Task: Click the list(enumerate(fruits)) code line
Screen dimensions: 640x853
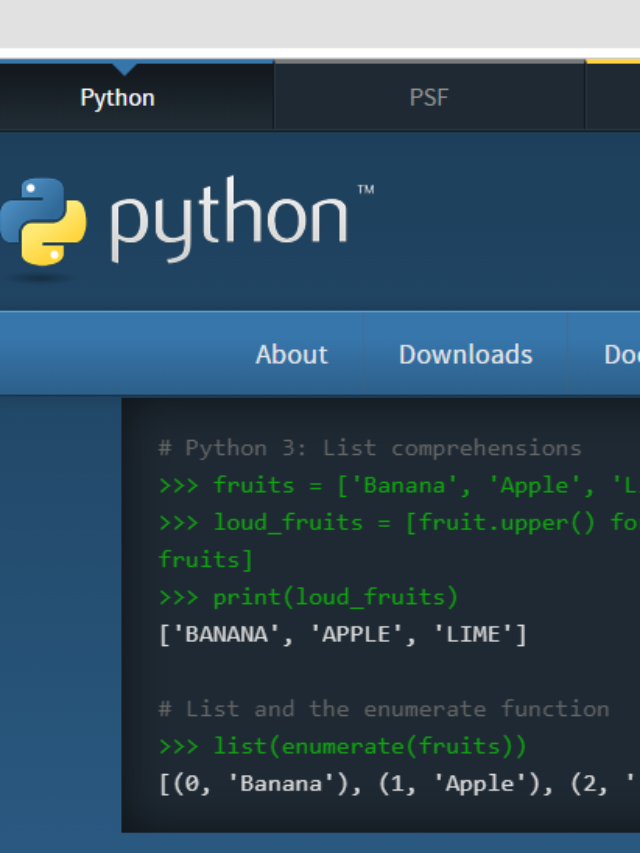Action: pos(342,746)
